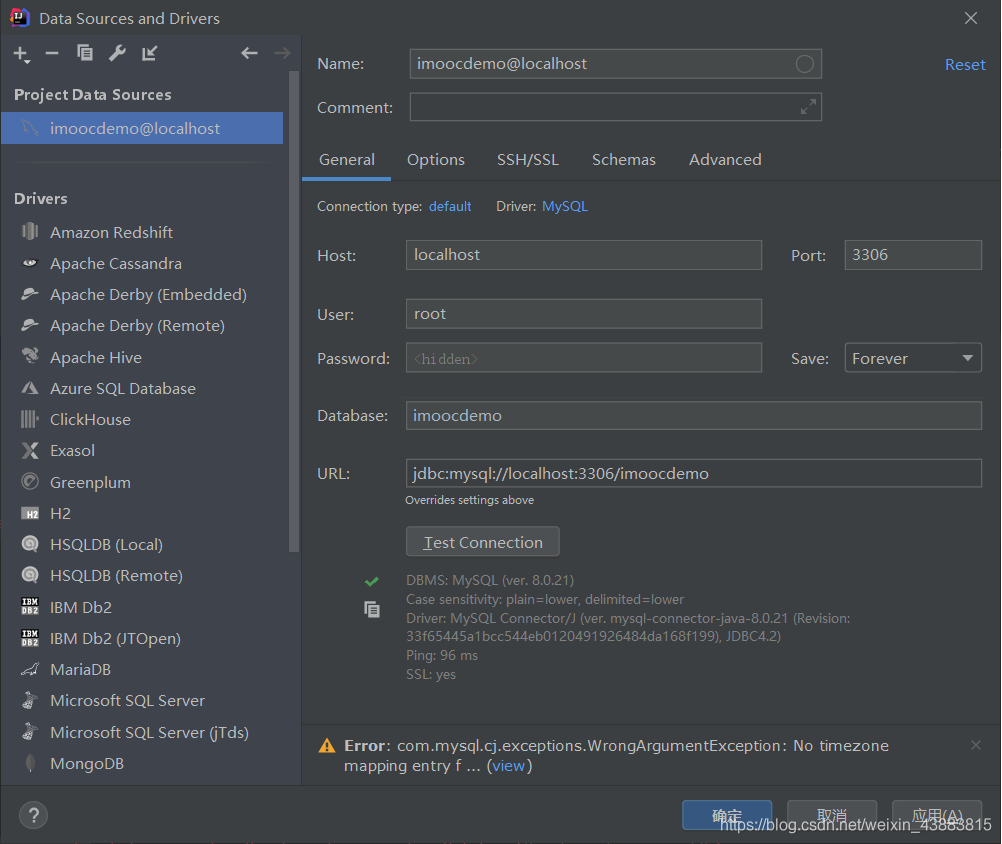Apply changes with 应用(A) button
This screenshot has width=1002, height=844.
[937, 815]
